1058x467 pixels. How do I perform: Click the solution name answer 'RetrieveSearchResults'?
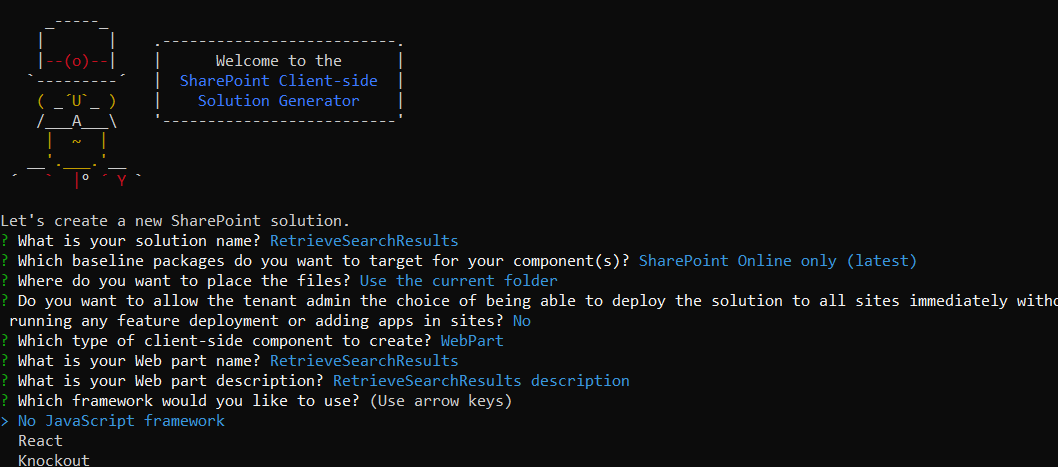[x=364, y=241]
